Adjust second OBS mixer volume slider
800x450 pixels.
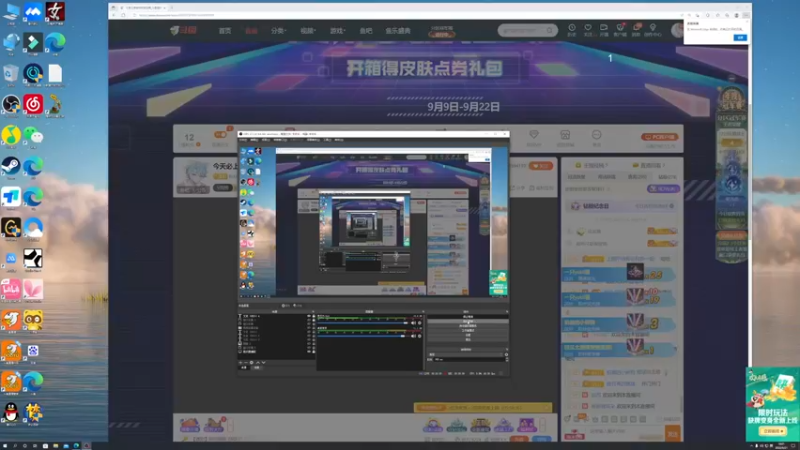click(x=363, y=336)
